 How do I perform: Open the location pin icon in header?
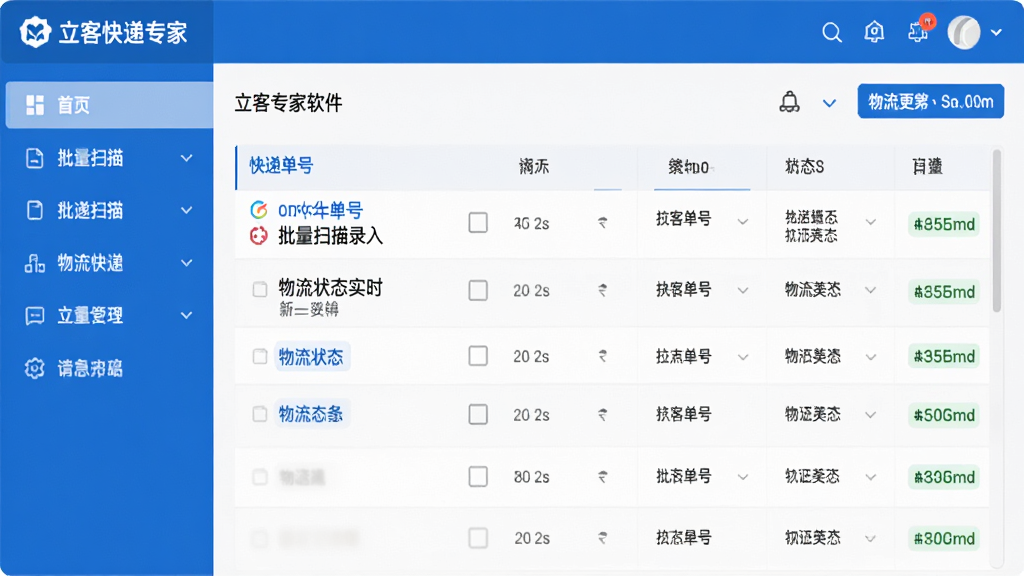[874, 32]
